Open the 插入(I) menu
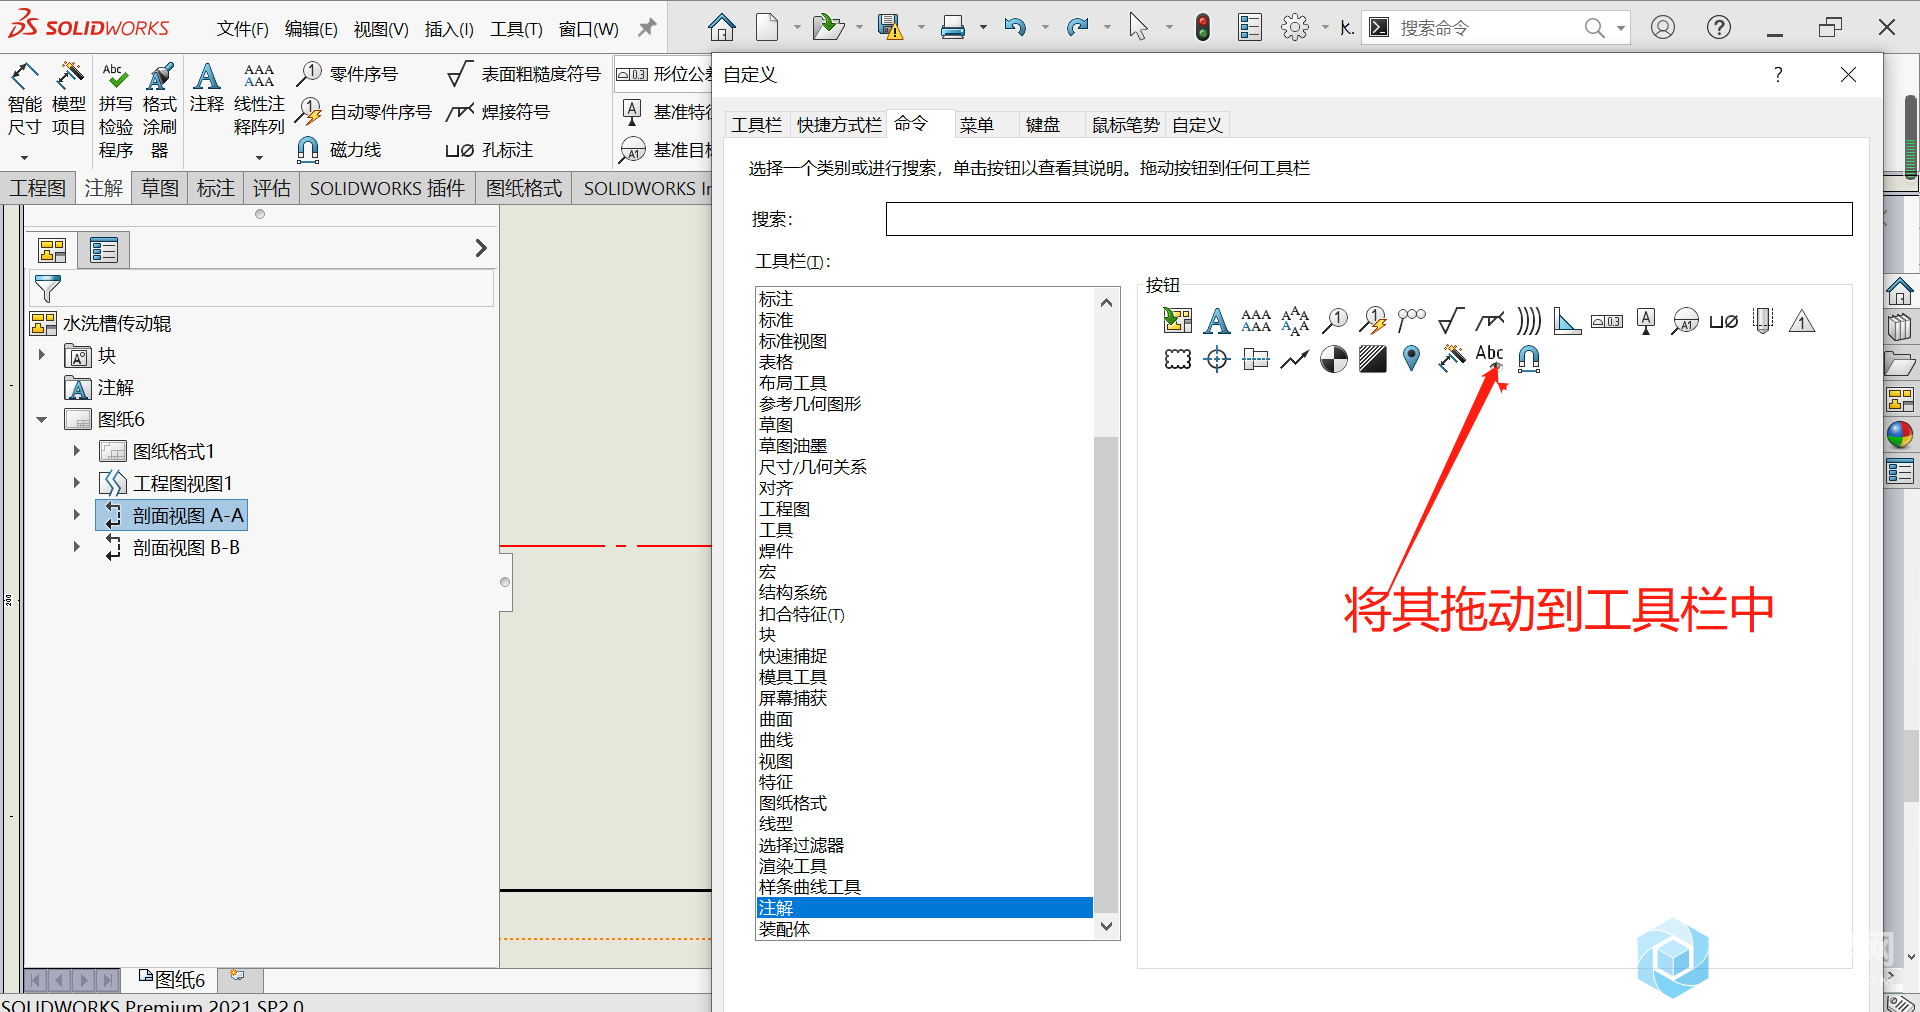Screen dimensions: 1920x1012 tap(448, 29)
